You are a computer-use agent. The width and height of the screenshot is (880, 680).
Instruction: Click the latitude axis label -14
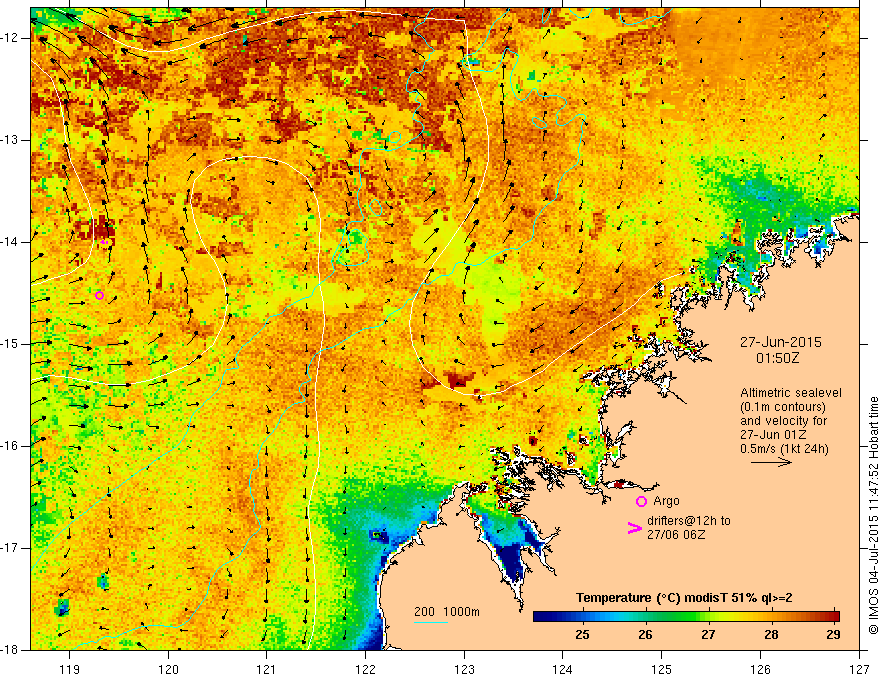tap(11, 242)
